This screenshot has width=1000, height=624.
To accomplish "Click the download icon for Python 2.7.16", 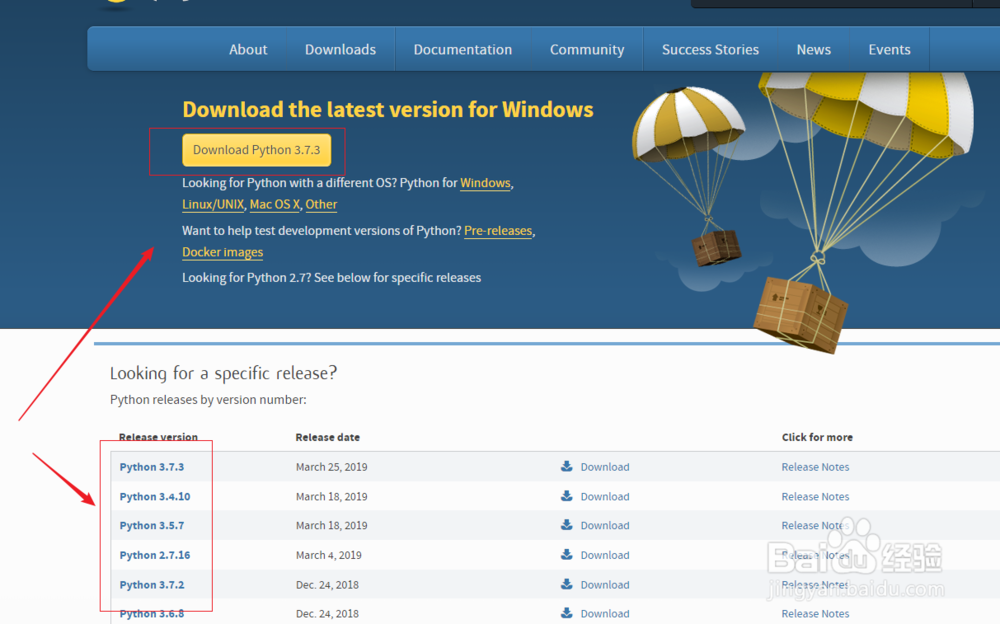I will point(566,555).
